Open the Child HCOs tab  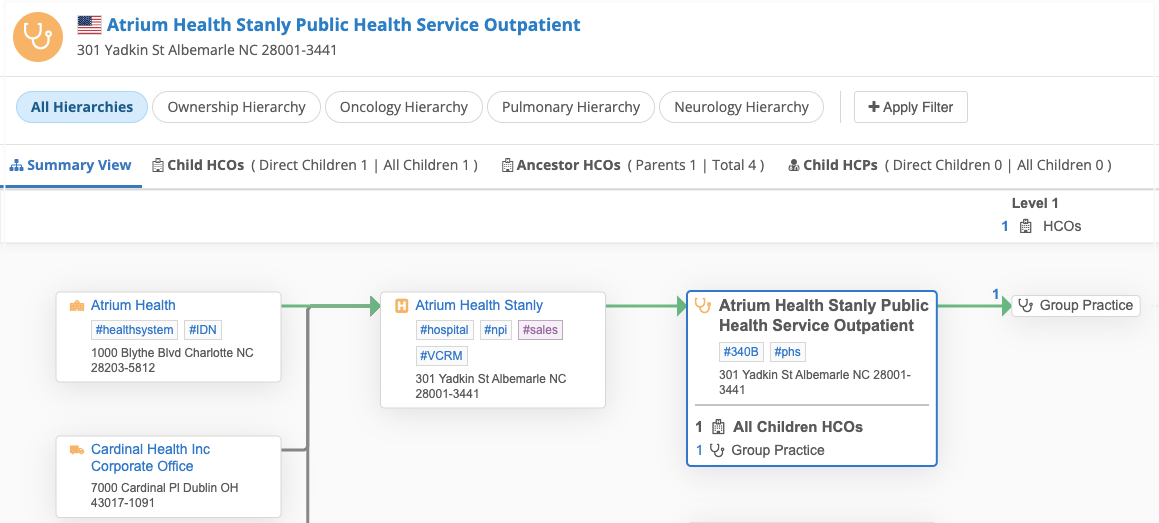click(205, 165)
